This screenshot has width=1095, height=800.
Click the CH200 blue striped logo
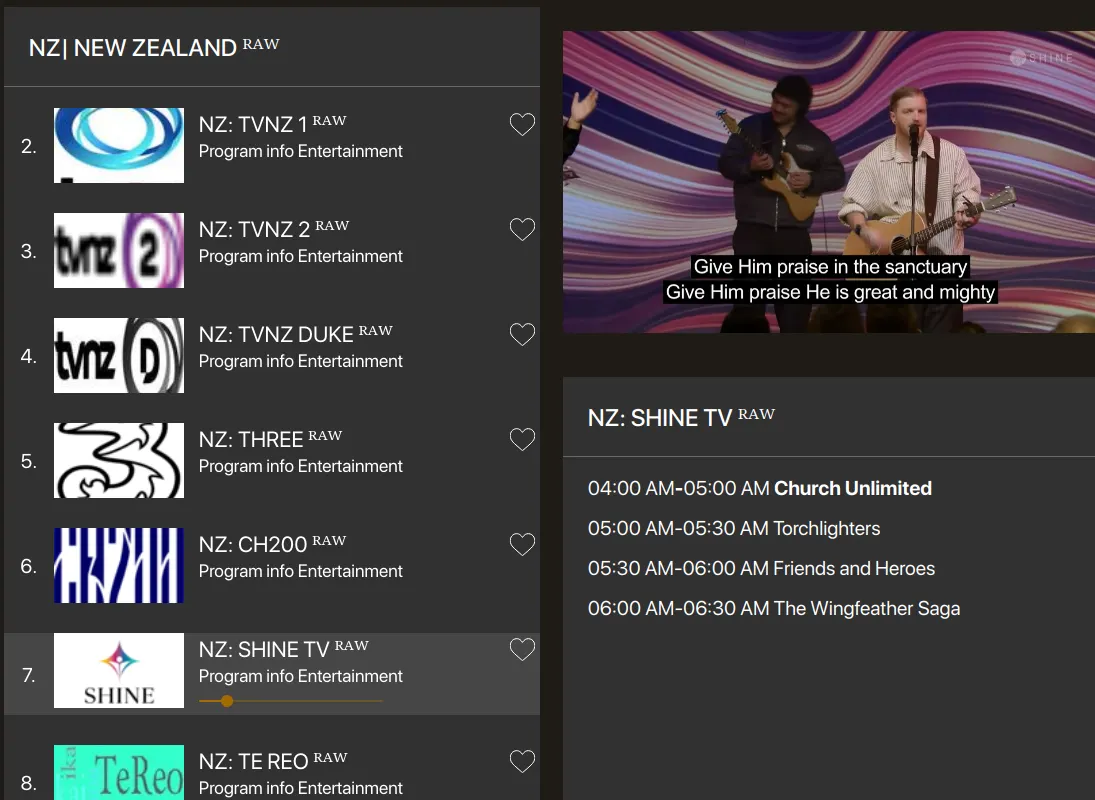pyautogui.click(x=119, y=565)
